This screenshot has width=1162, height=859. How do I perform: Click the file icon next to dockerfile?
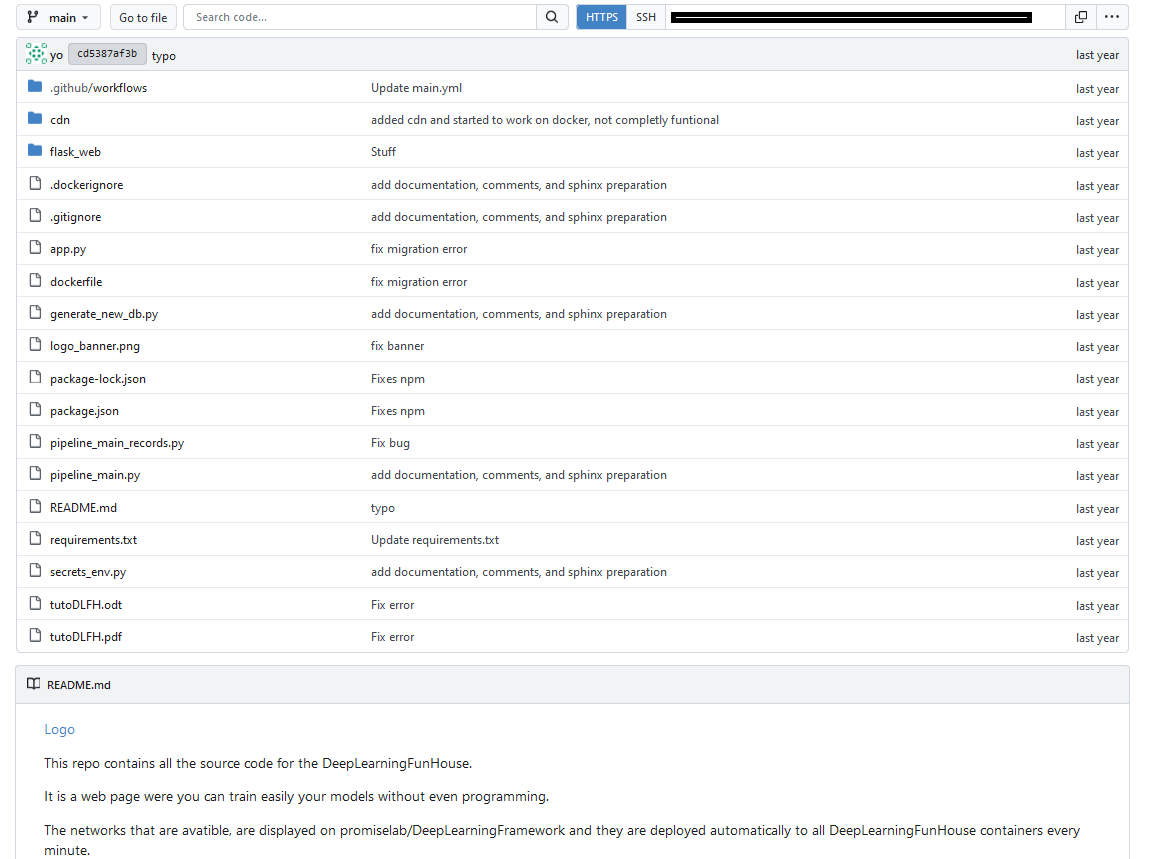35,281
